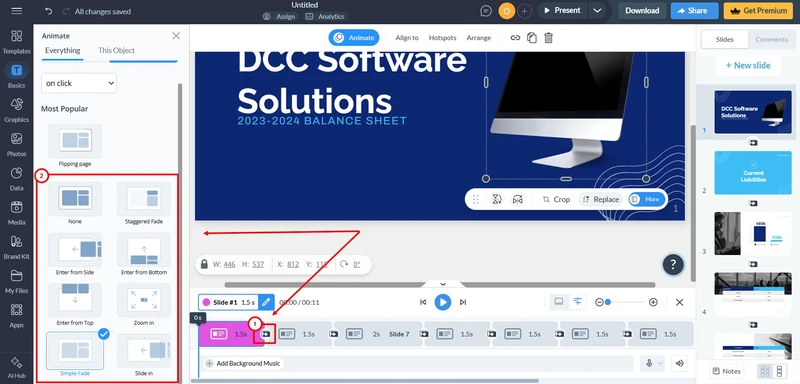
Task: Click the zoom out timeline minus icon
Action: click(599, 302)
